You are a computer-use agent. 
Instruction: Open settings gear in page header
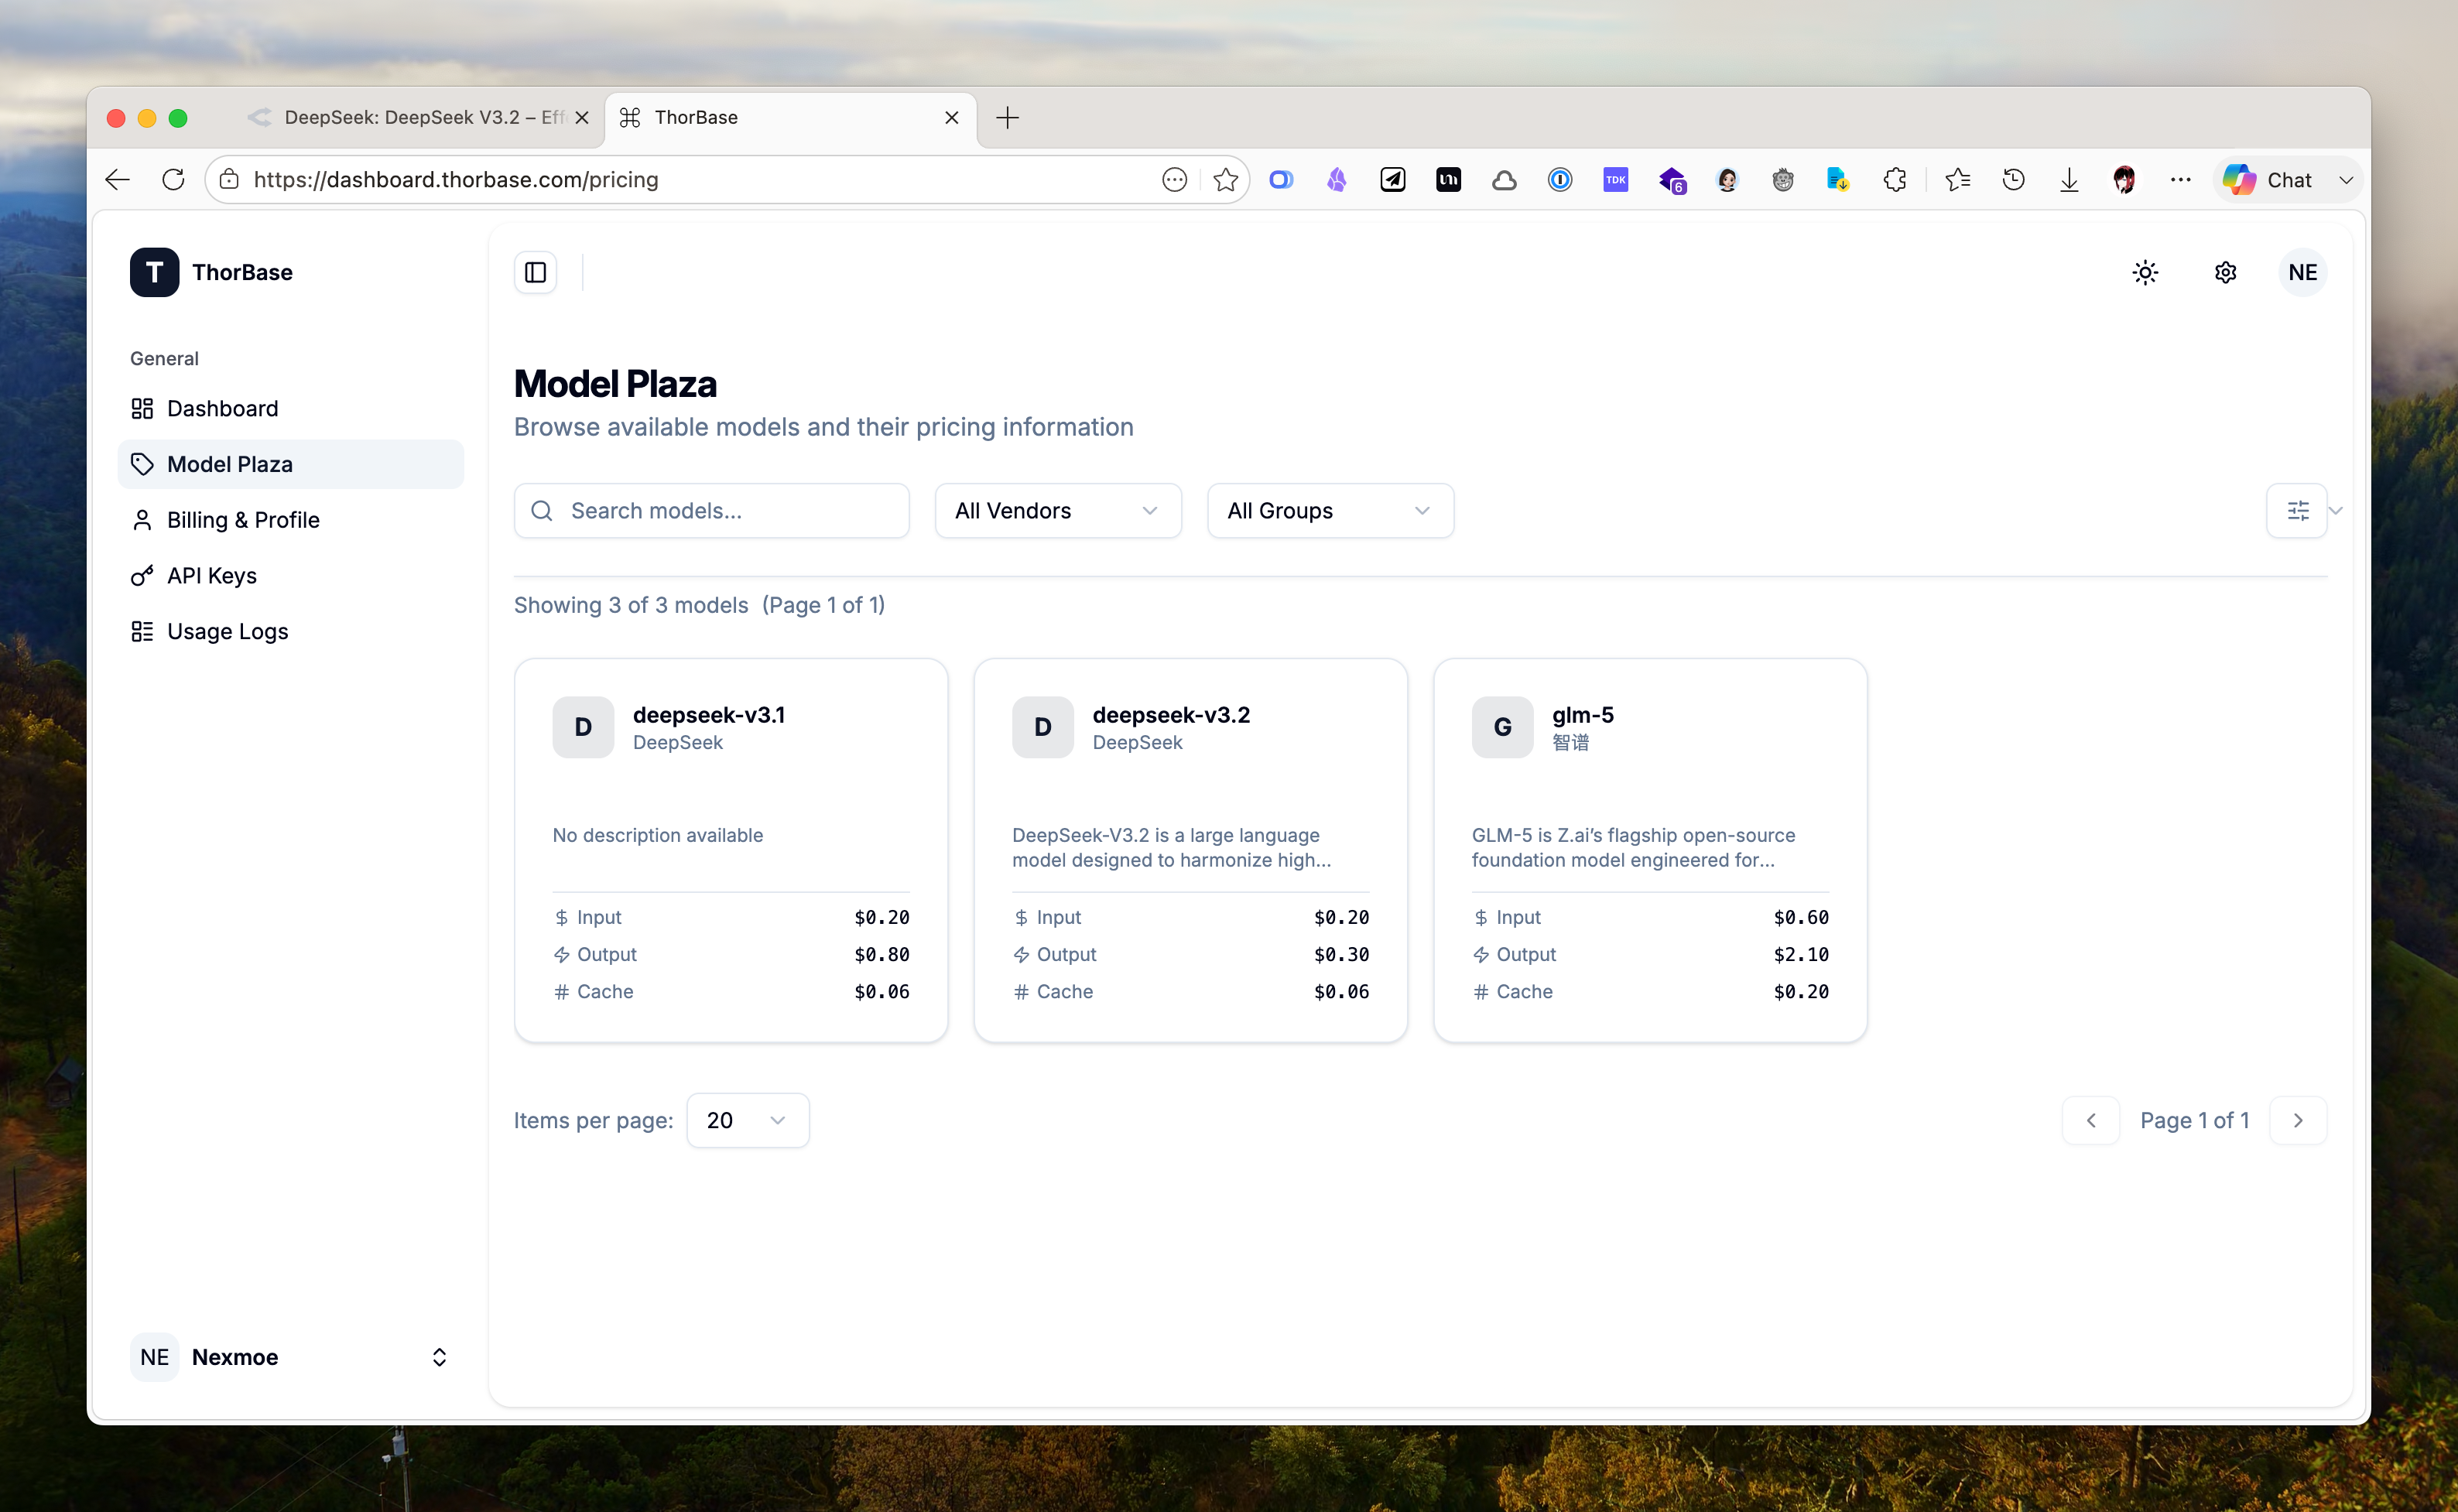(2225, 272)
